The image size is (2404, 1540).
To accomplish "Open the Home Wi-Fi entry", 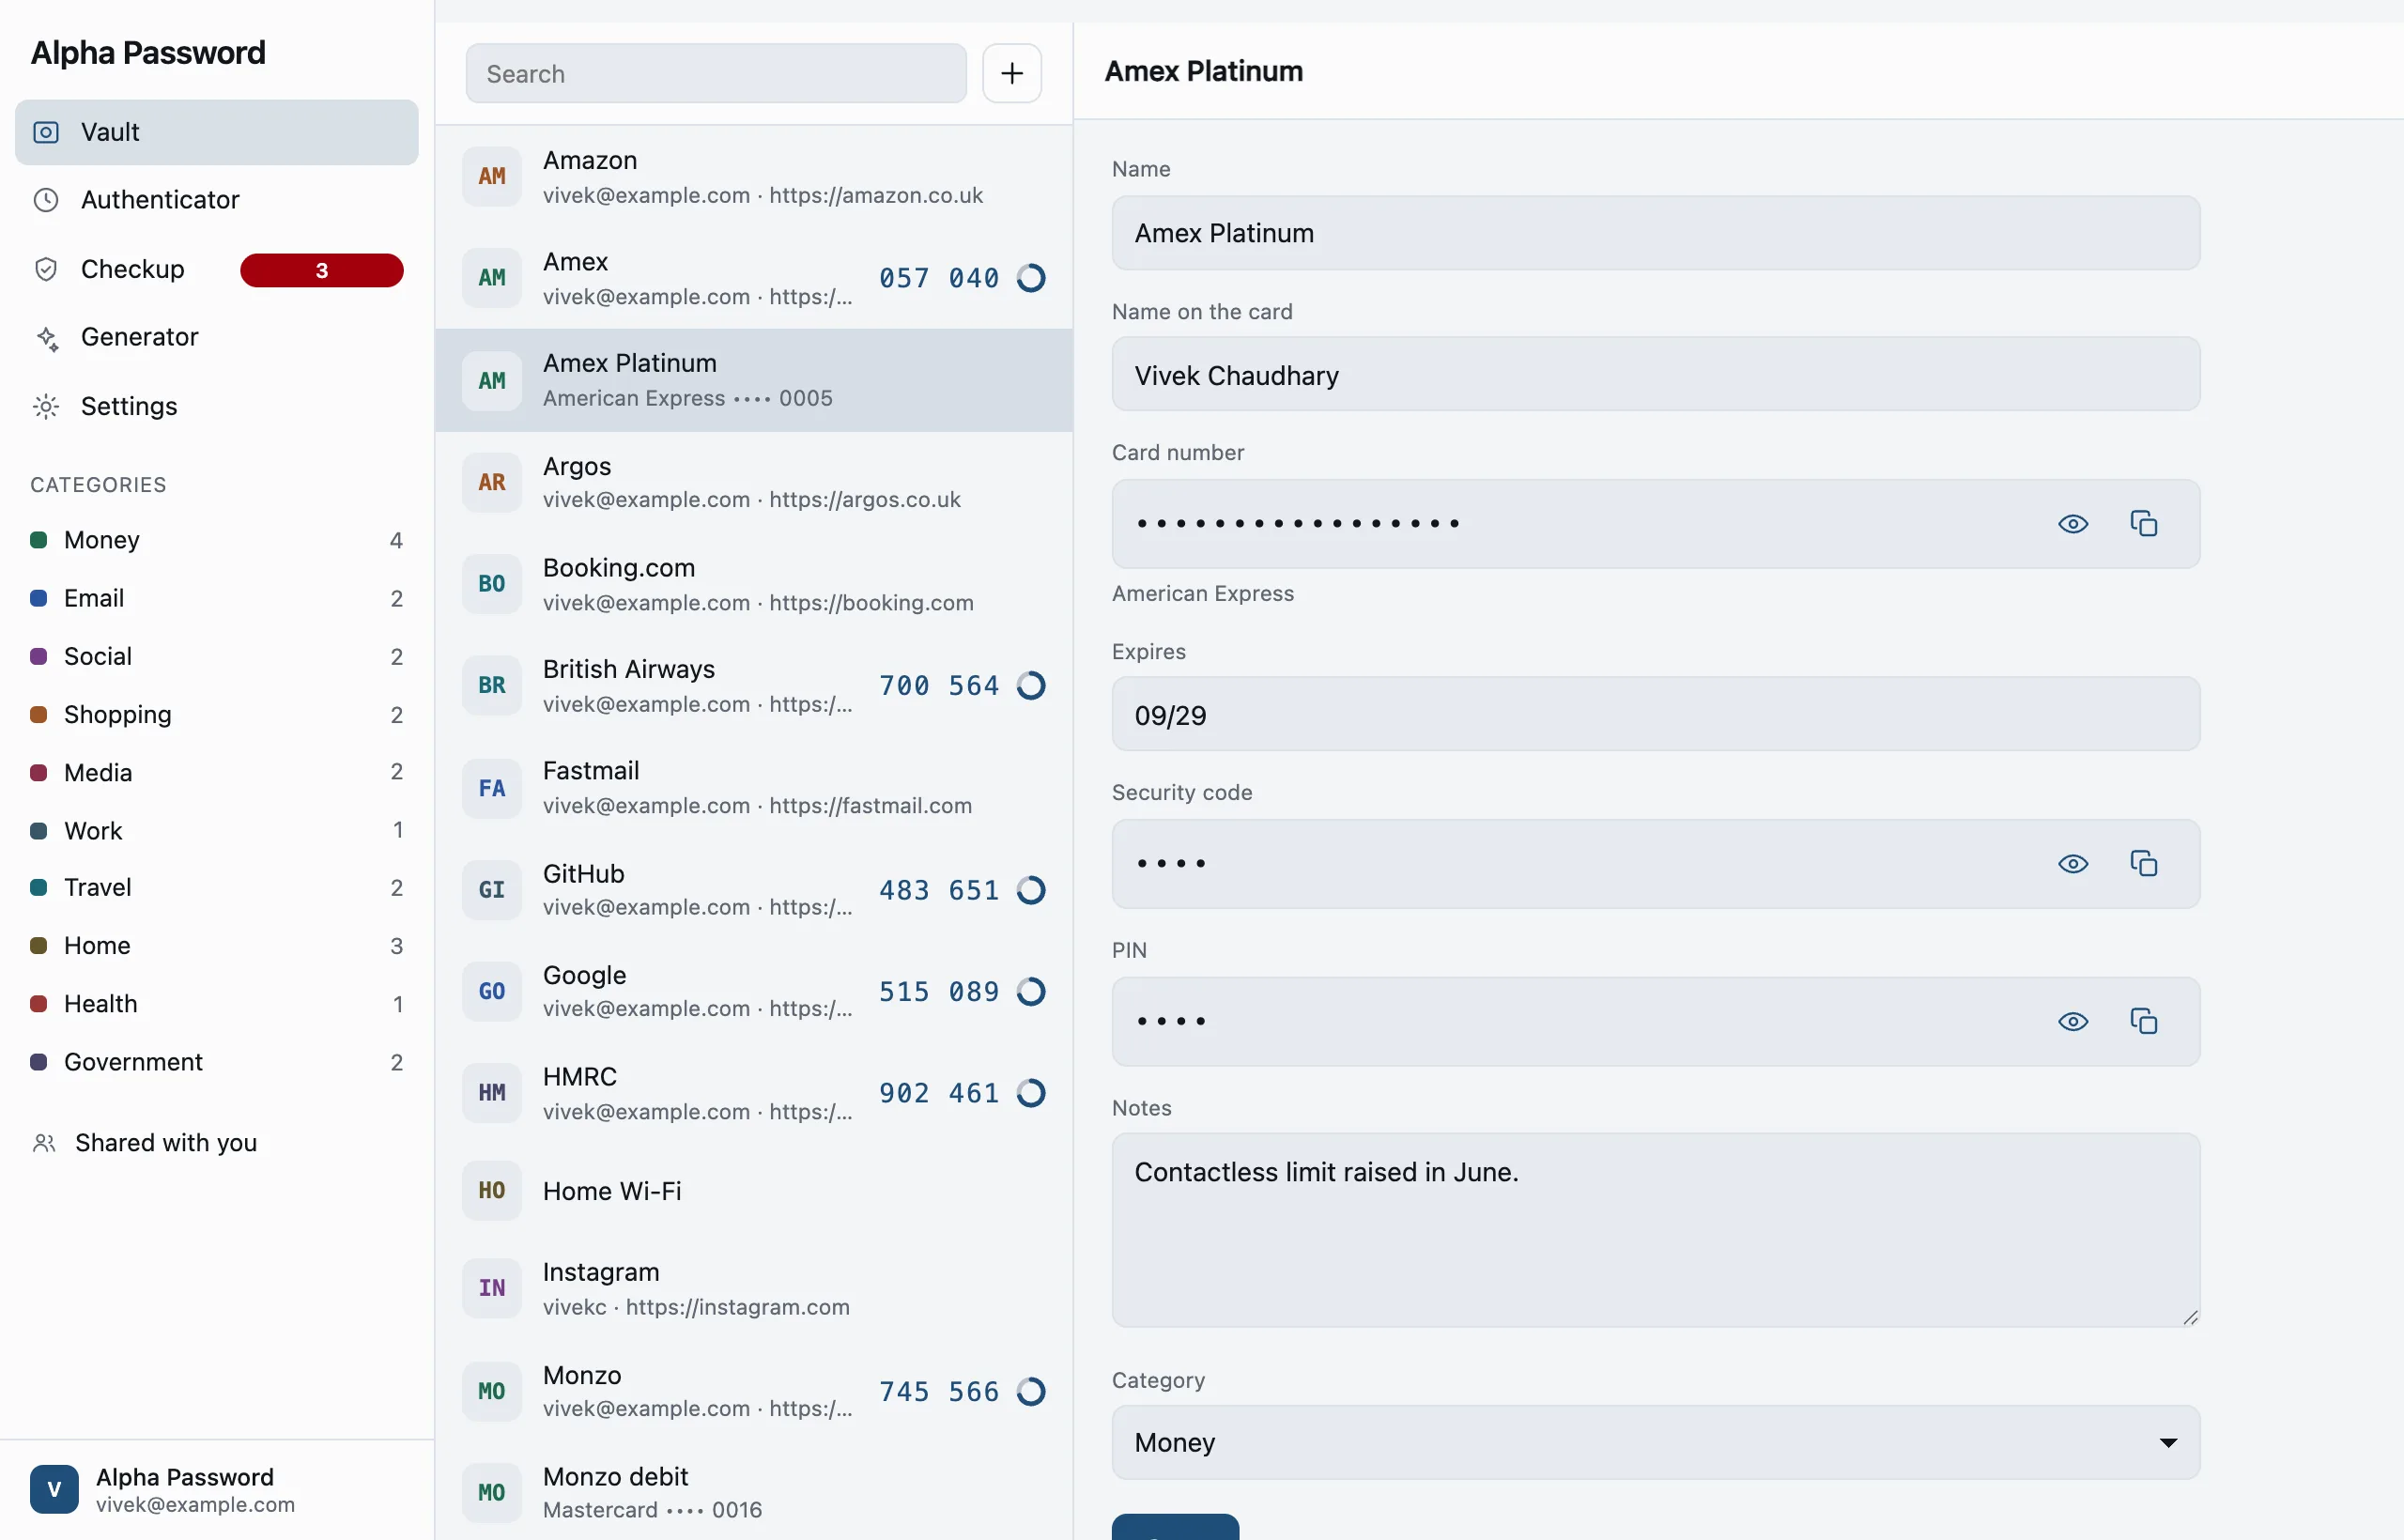I will click(x=754, y=1190).
